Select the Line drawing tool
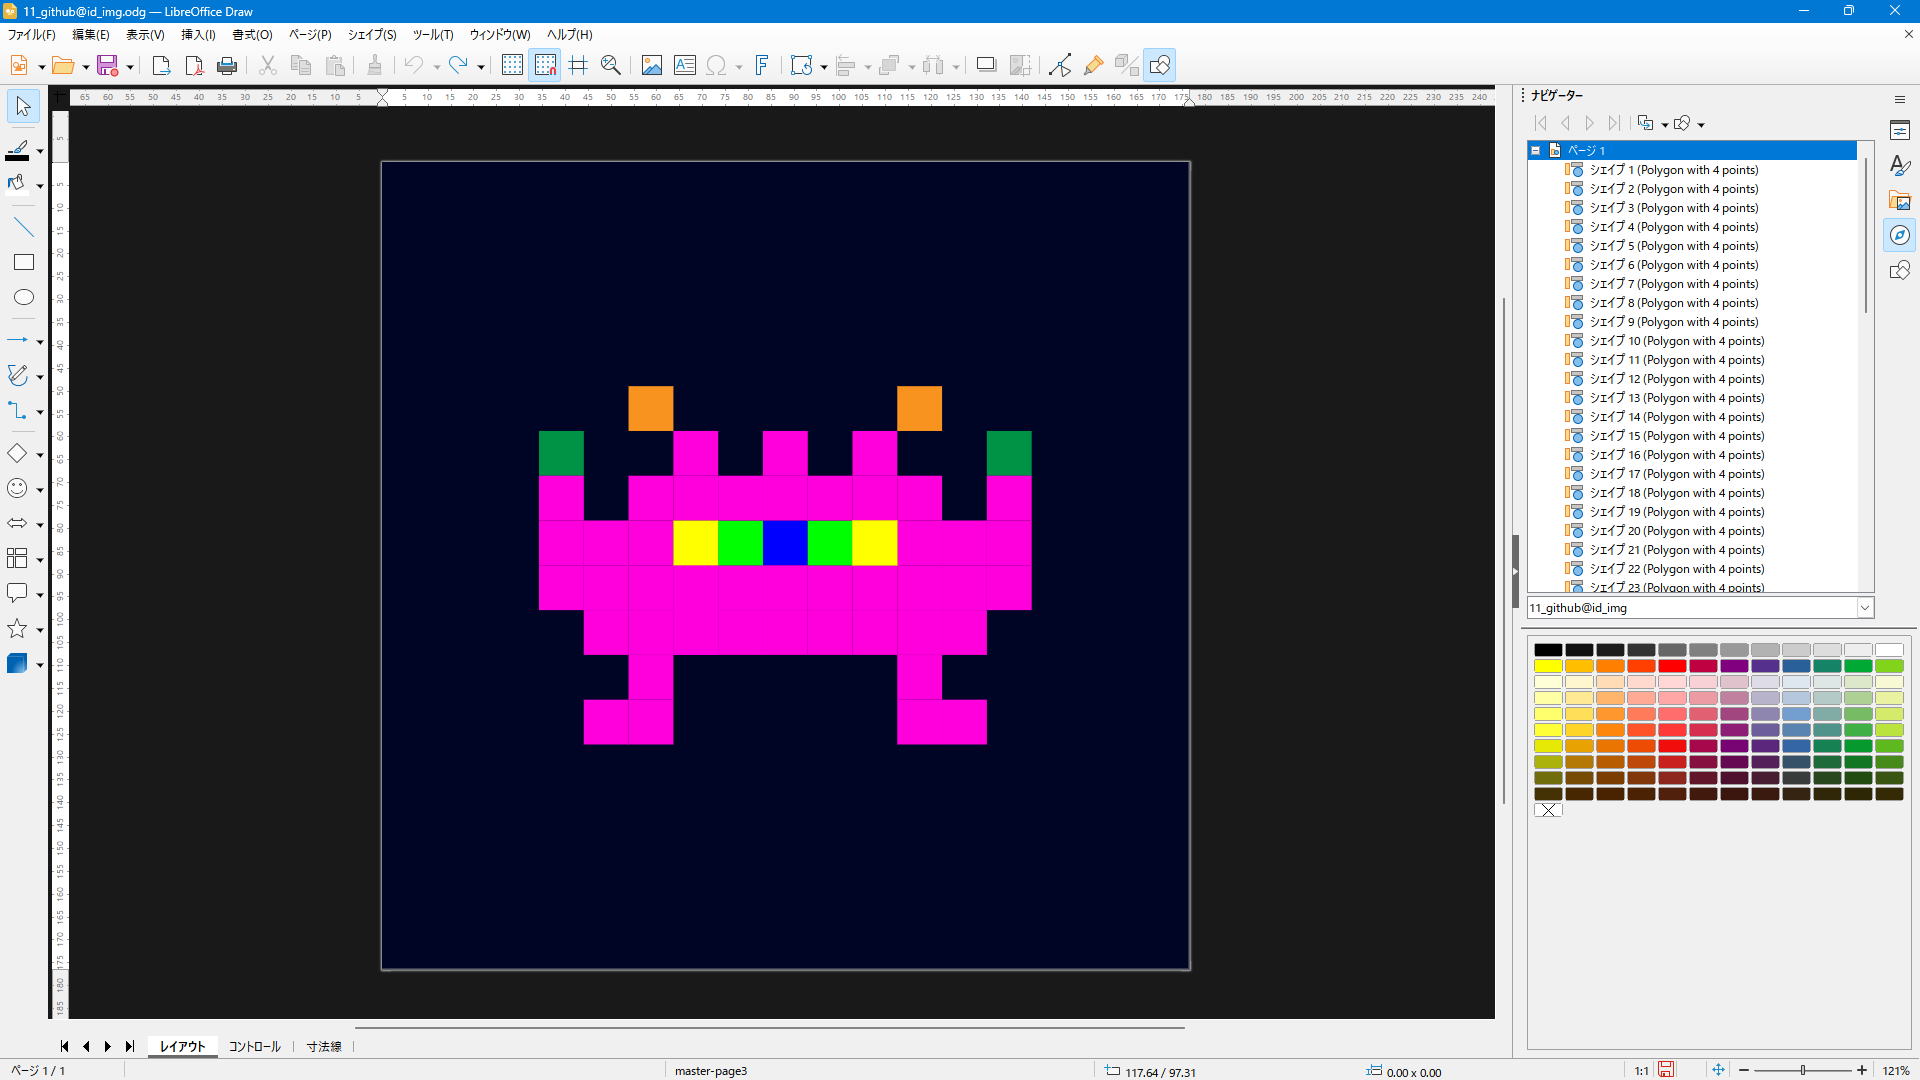 (x=23, y=228)
